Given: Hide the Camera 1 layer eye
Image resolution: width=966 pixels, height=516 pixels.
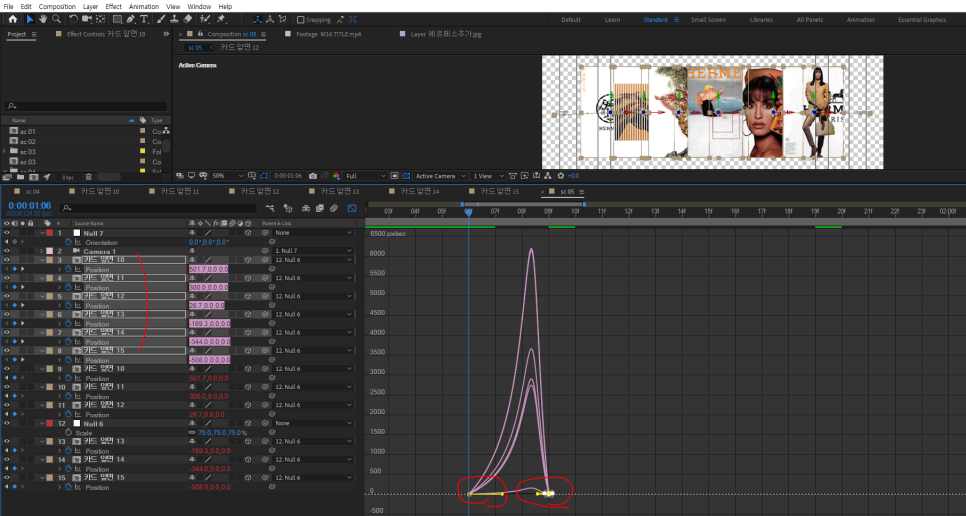Looking at the screenshot, I should (x=7, y=251).
